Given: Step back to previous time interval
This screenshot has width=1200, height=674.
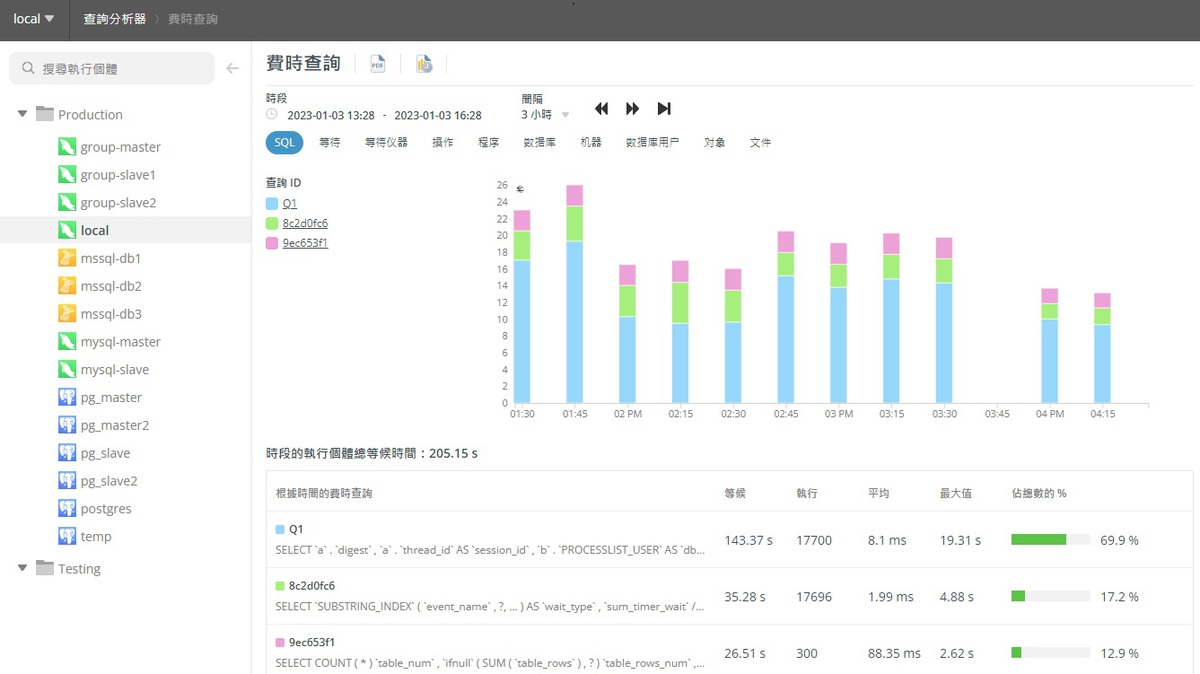Looking at the screenshot, I should point(601,109).
